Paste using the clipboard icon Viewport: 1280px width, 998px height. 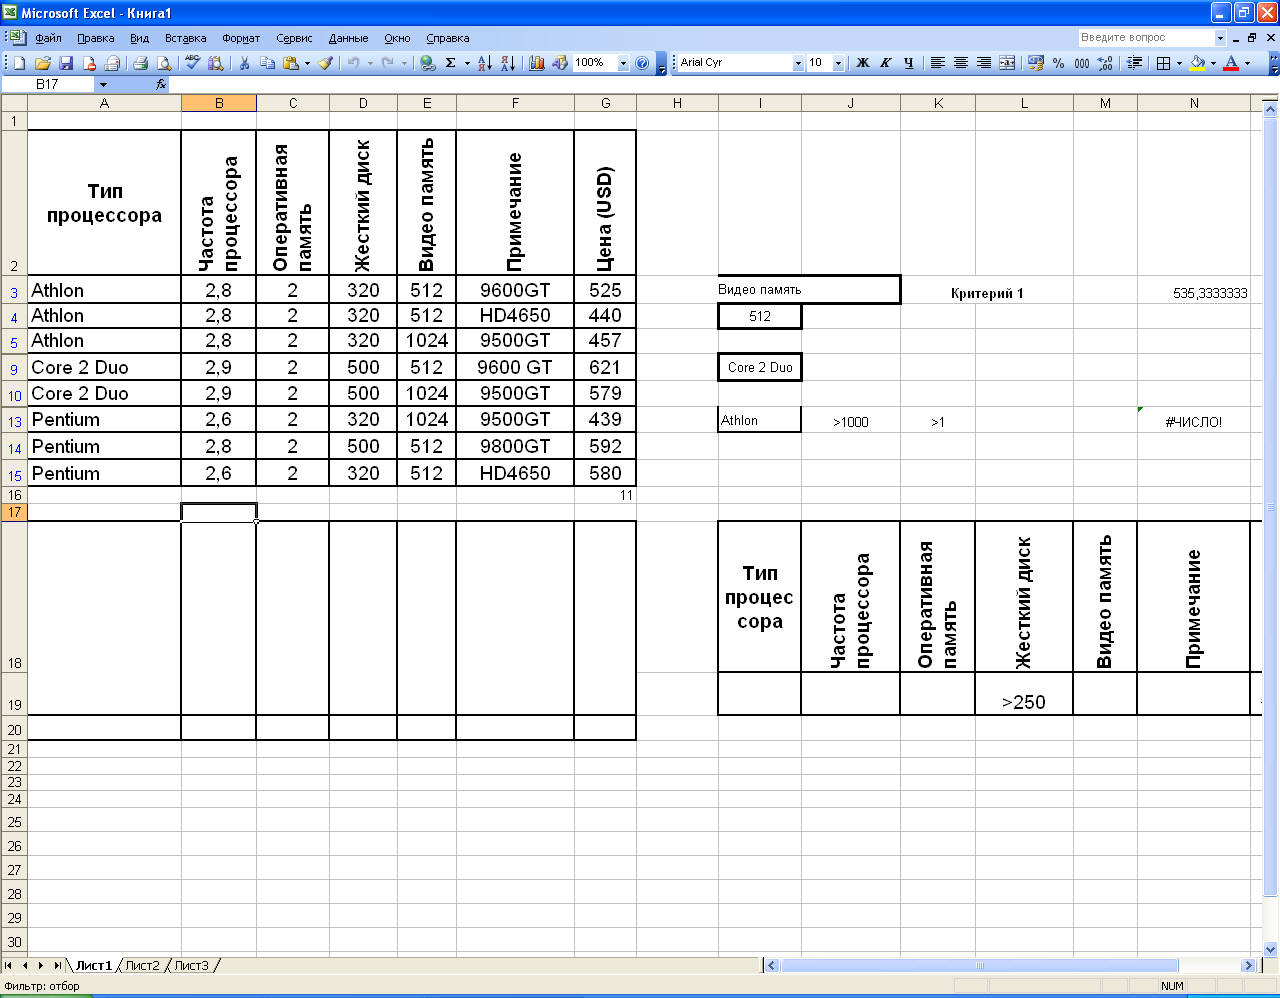point(291,63)
